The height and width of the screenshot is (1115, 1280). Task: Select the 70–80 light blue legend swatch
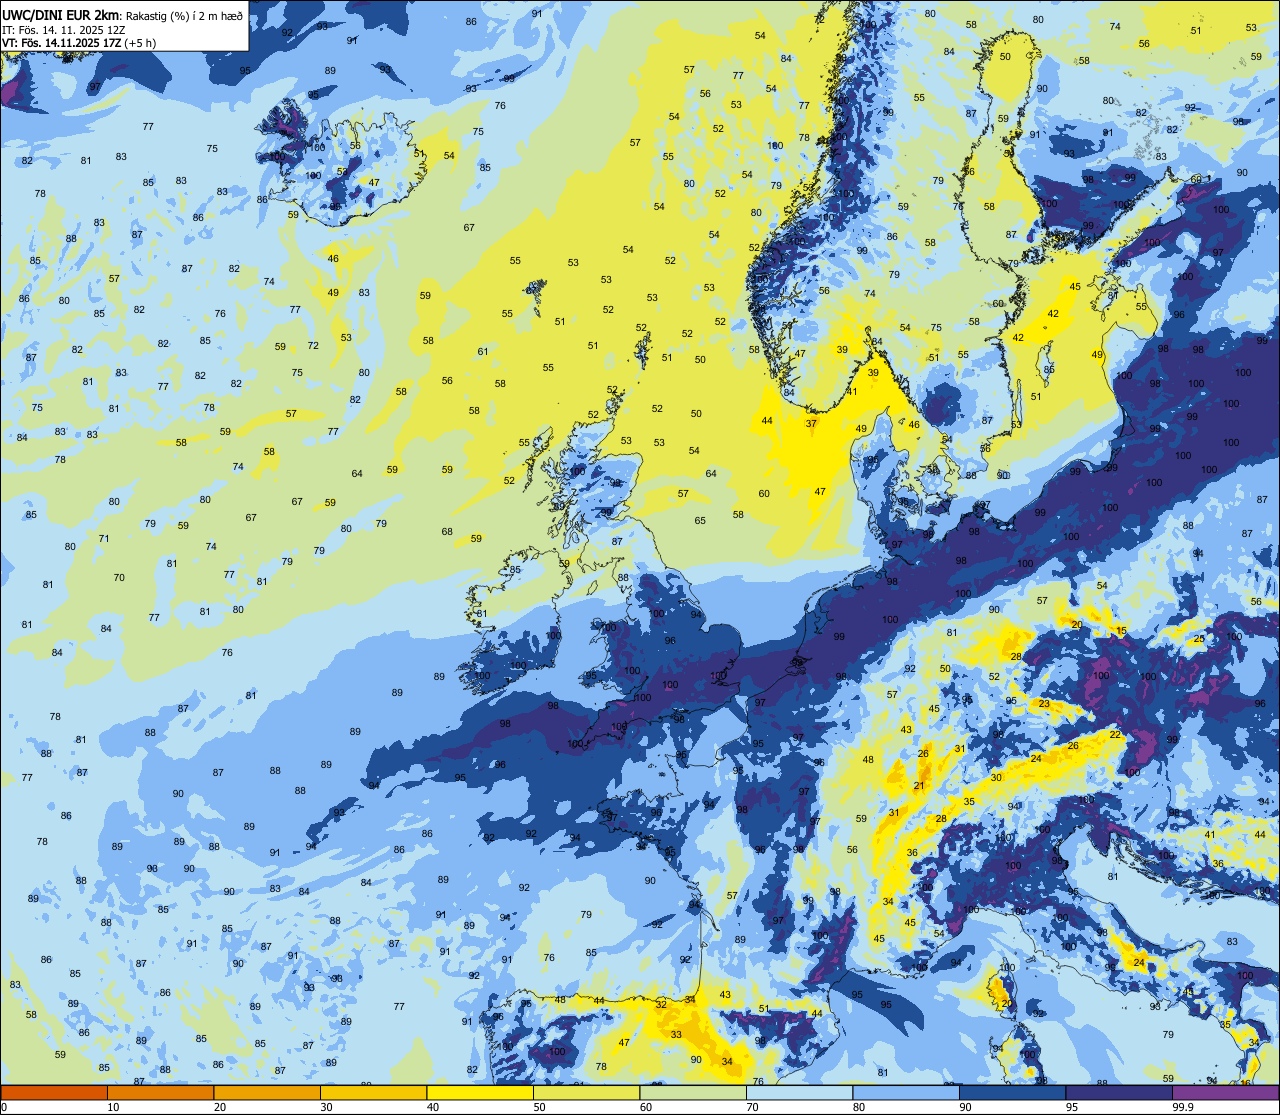pyautogui.click(x=799, y=1092)
